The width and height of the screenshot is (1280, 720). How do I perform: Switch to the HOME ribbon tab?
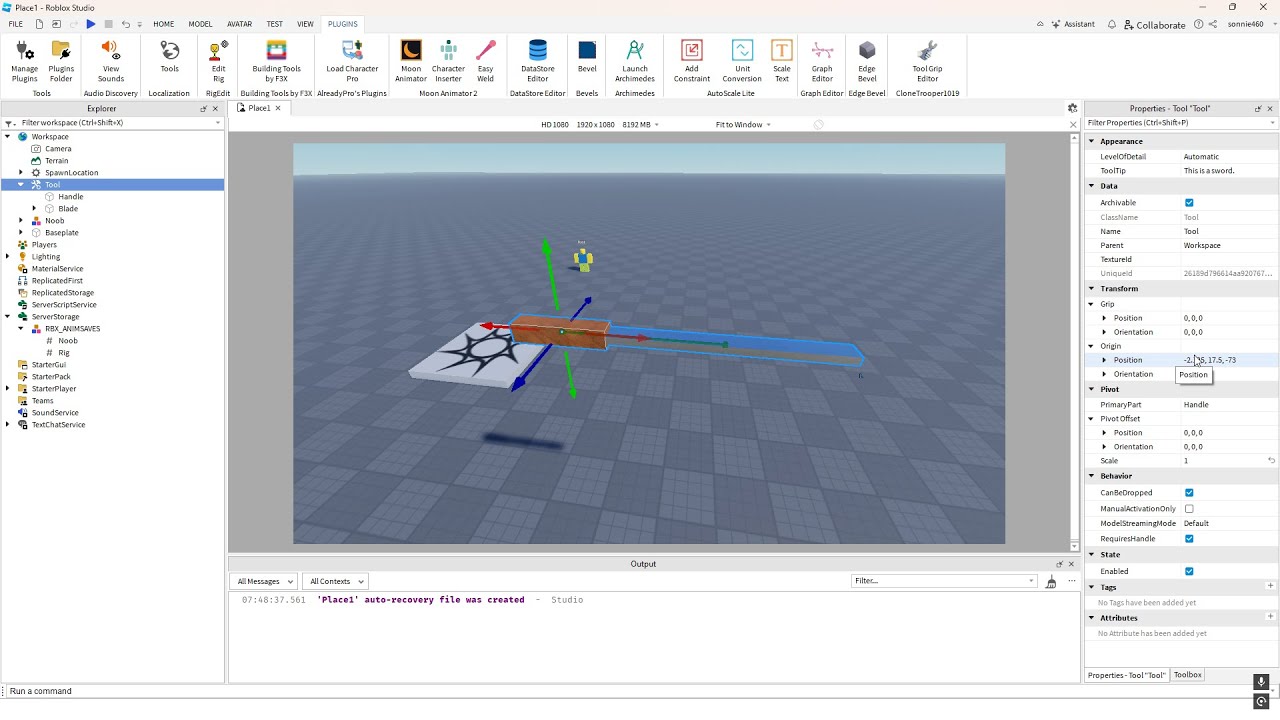tap(163, 24)
